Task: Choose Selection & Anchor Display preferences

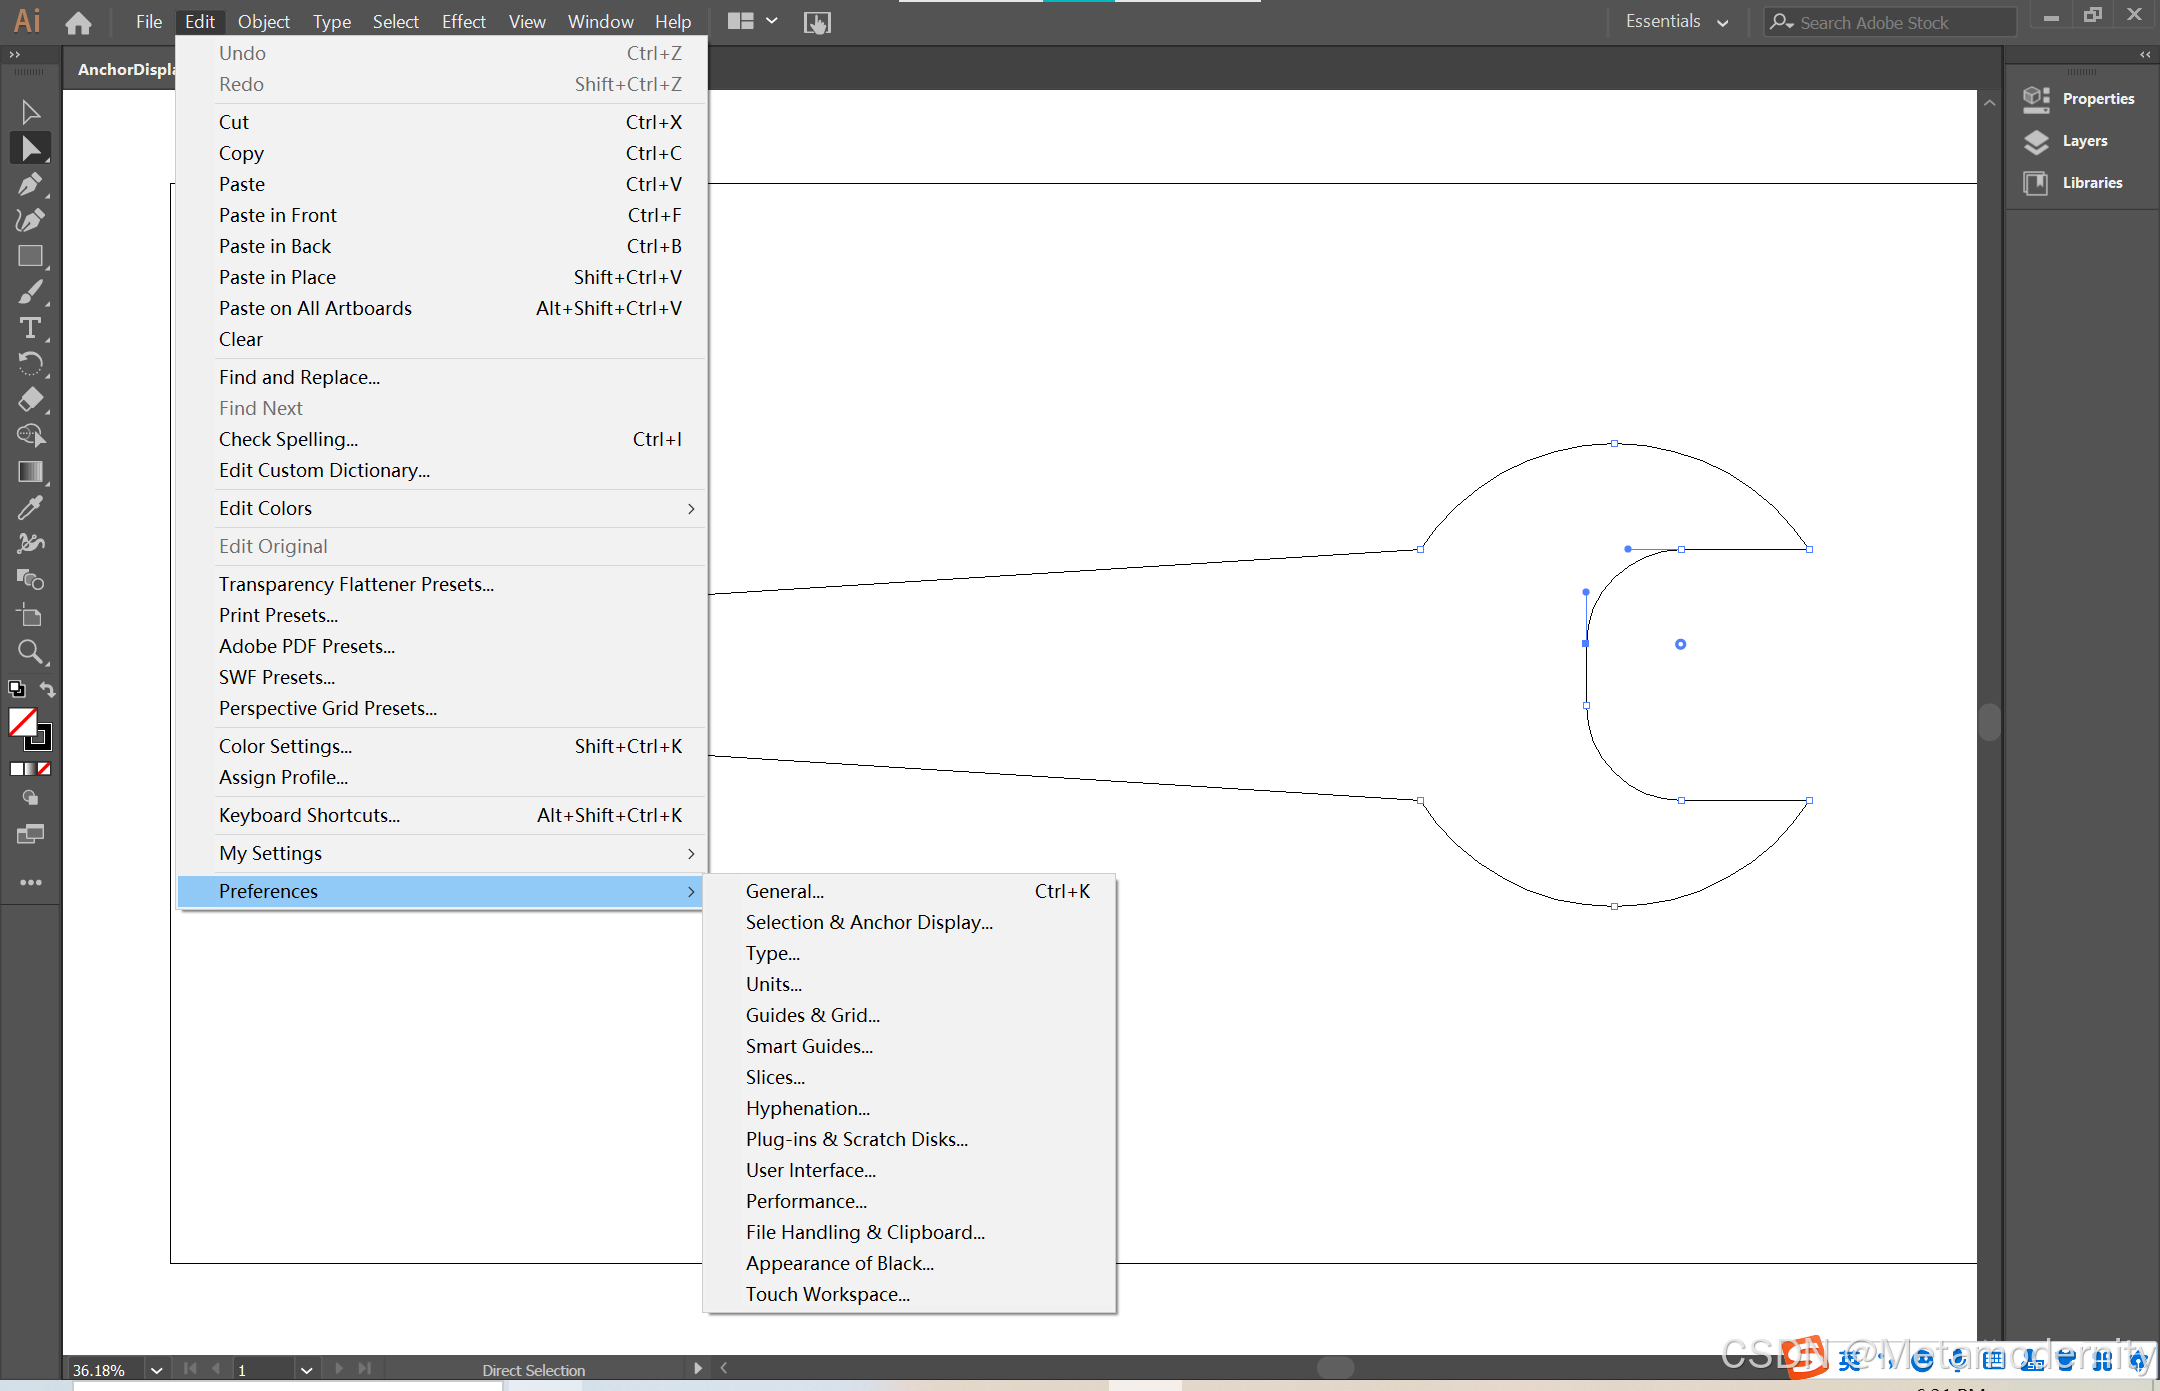Action: (x=868, y=922)
